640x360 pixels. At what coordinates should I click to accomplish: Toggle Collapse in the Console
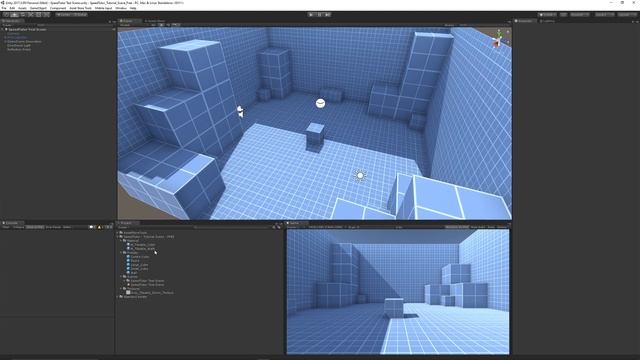coord(18,227)
